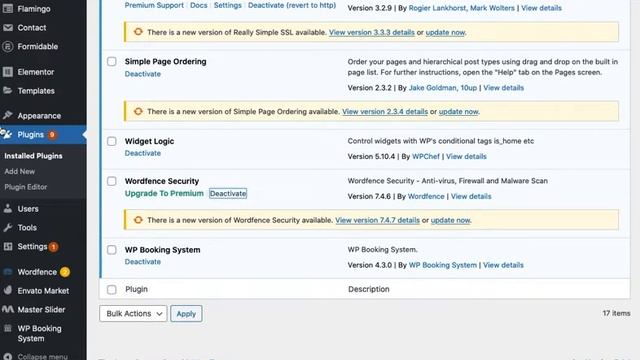Update Simple Page Ordering now
This screenshot has width=640, height=360.
(458, 111)
